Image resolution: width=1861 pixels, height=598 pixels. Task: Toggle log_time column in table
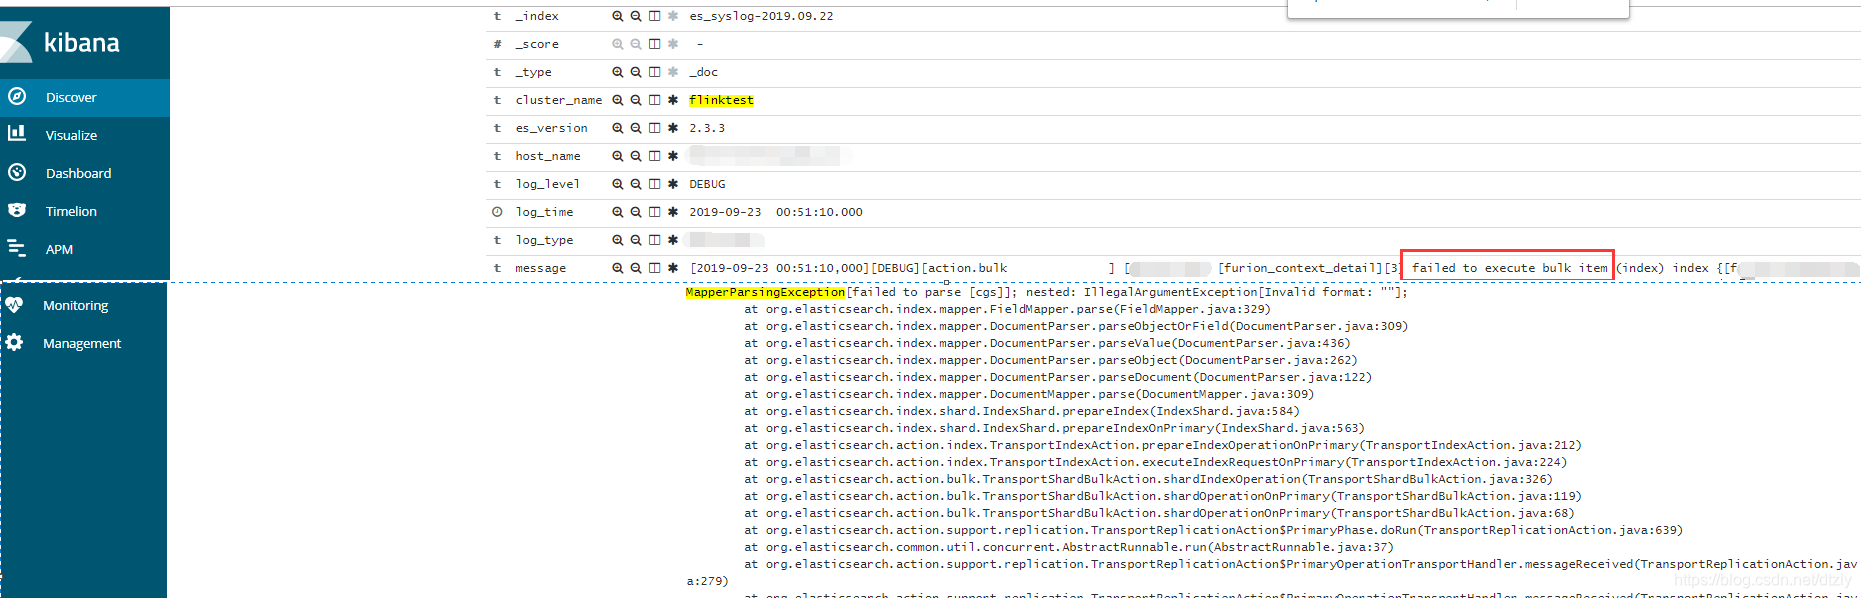pos(654,212)
